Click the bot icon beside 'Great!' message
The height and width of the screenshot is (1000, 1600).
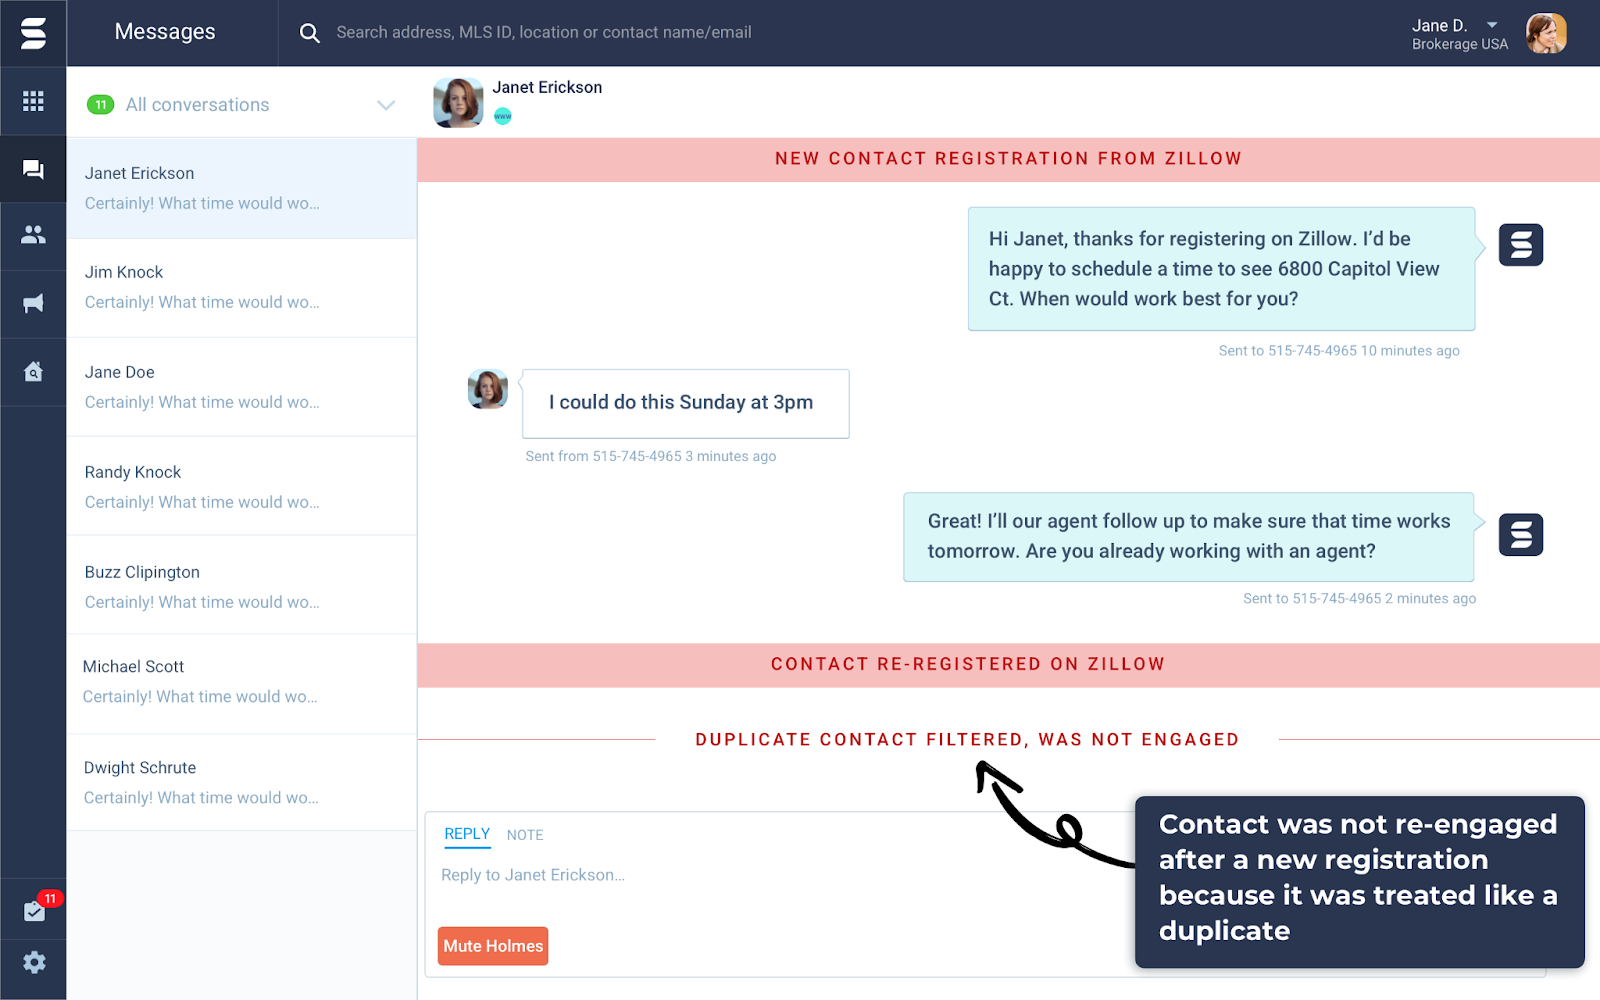[x=1521, y=535]
